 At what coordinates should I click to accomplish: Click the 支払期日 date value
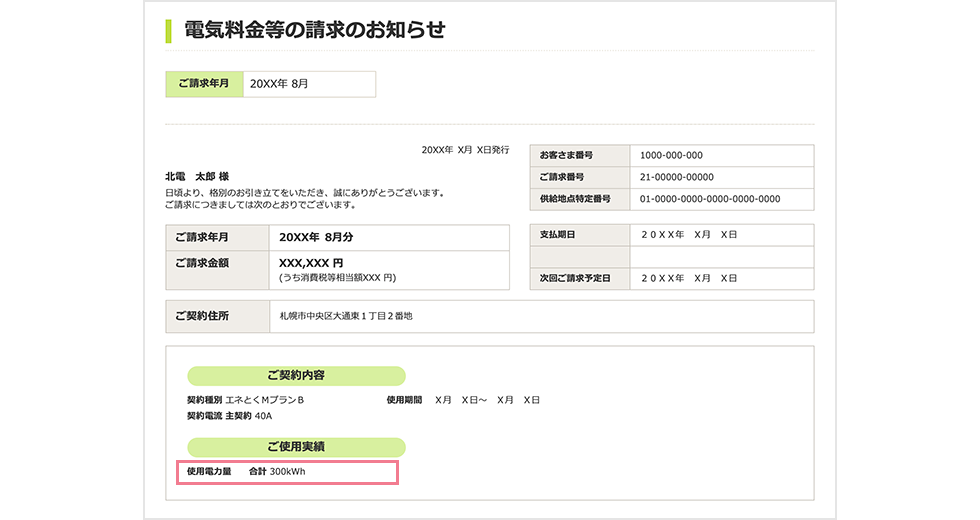point(689,234)
